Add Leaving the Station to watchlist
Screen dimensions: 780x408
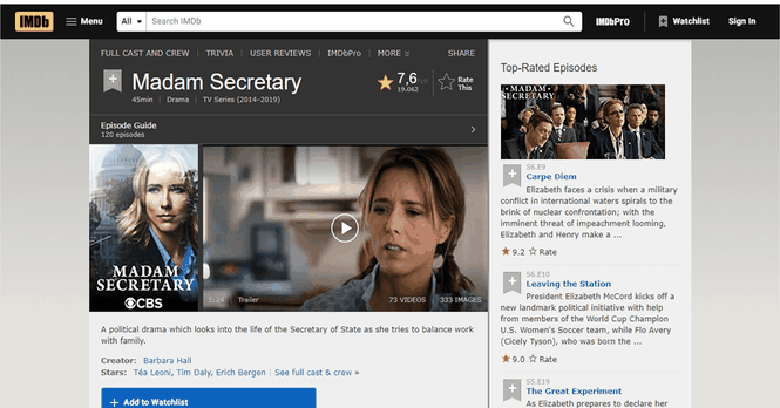511,281
